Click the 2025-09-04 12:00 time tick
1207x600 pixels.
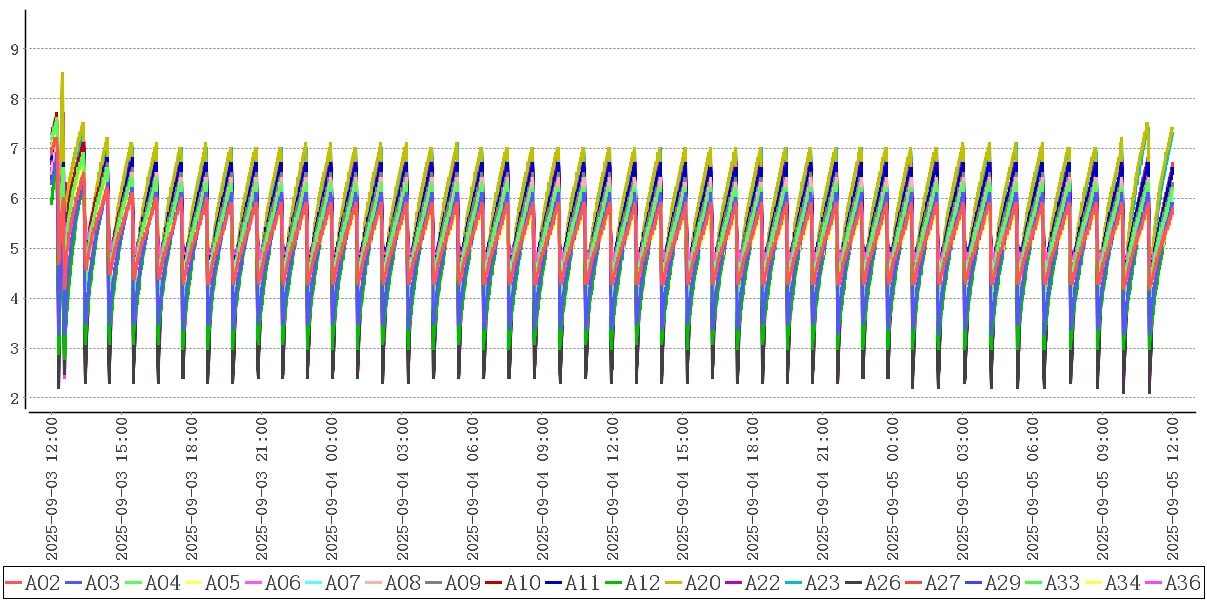coord(613,490)
